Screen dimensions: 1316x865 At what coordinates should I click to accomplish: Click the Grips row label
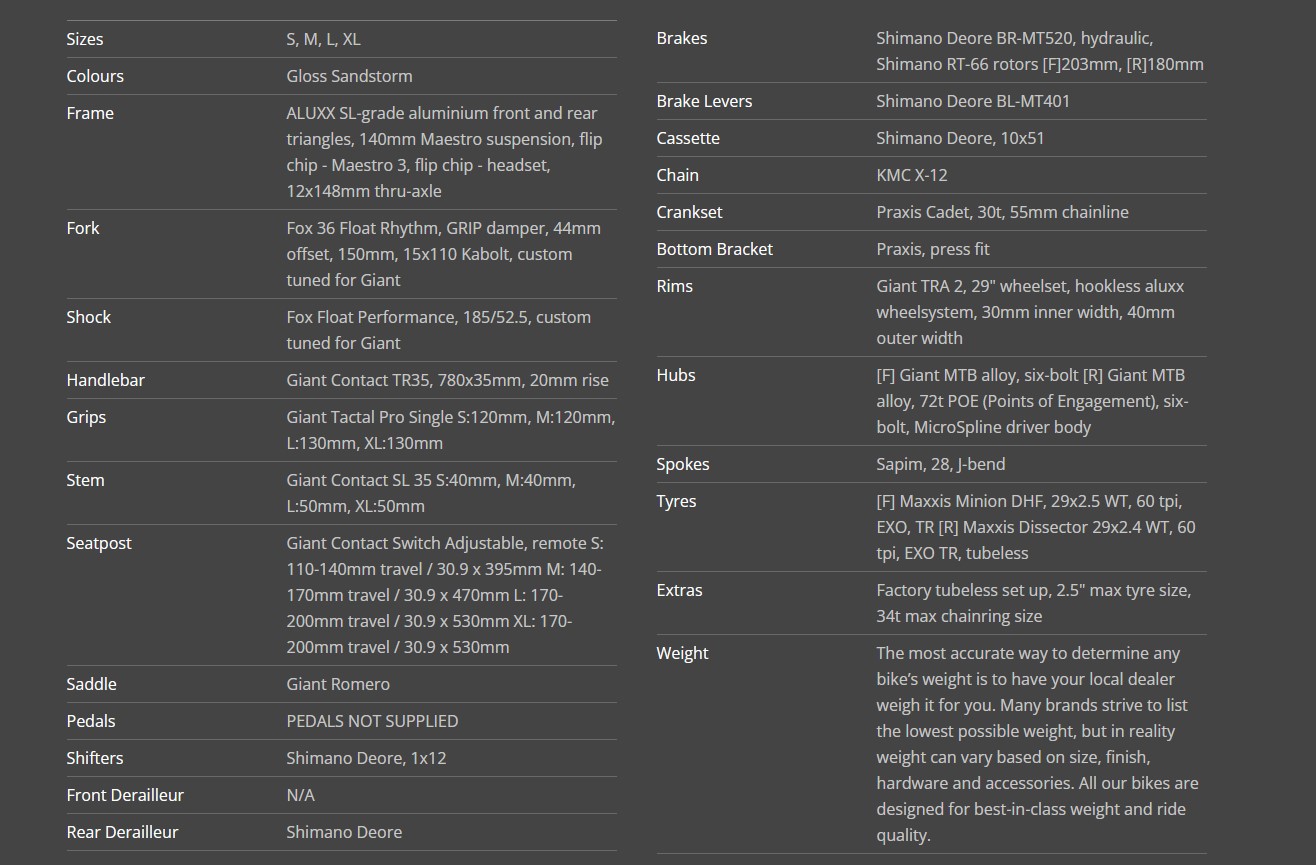click(86, 417)
